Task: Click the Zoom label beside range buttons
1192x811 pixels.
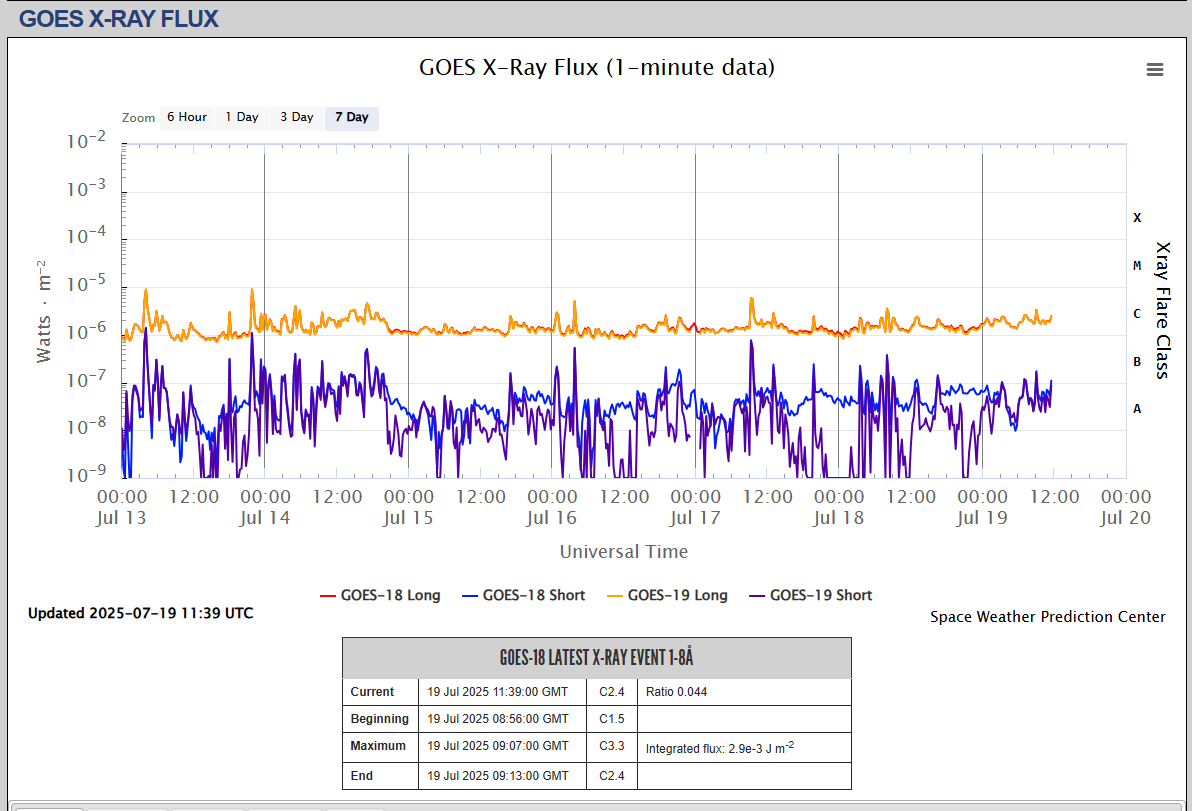Action: click(138, 118)
